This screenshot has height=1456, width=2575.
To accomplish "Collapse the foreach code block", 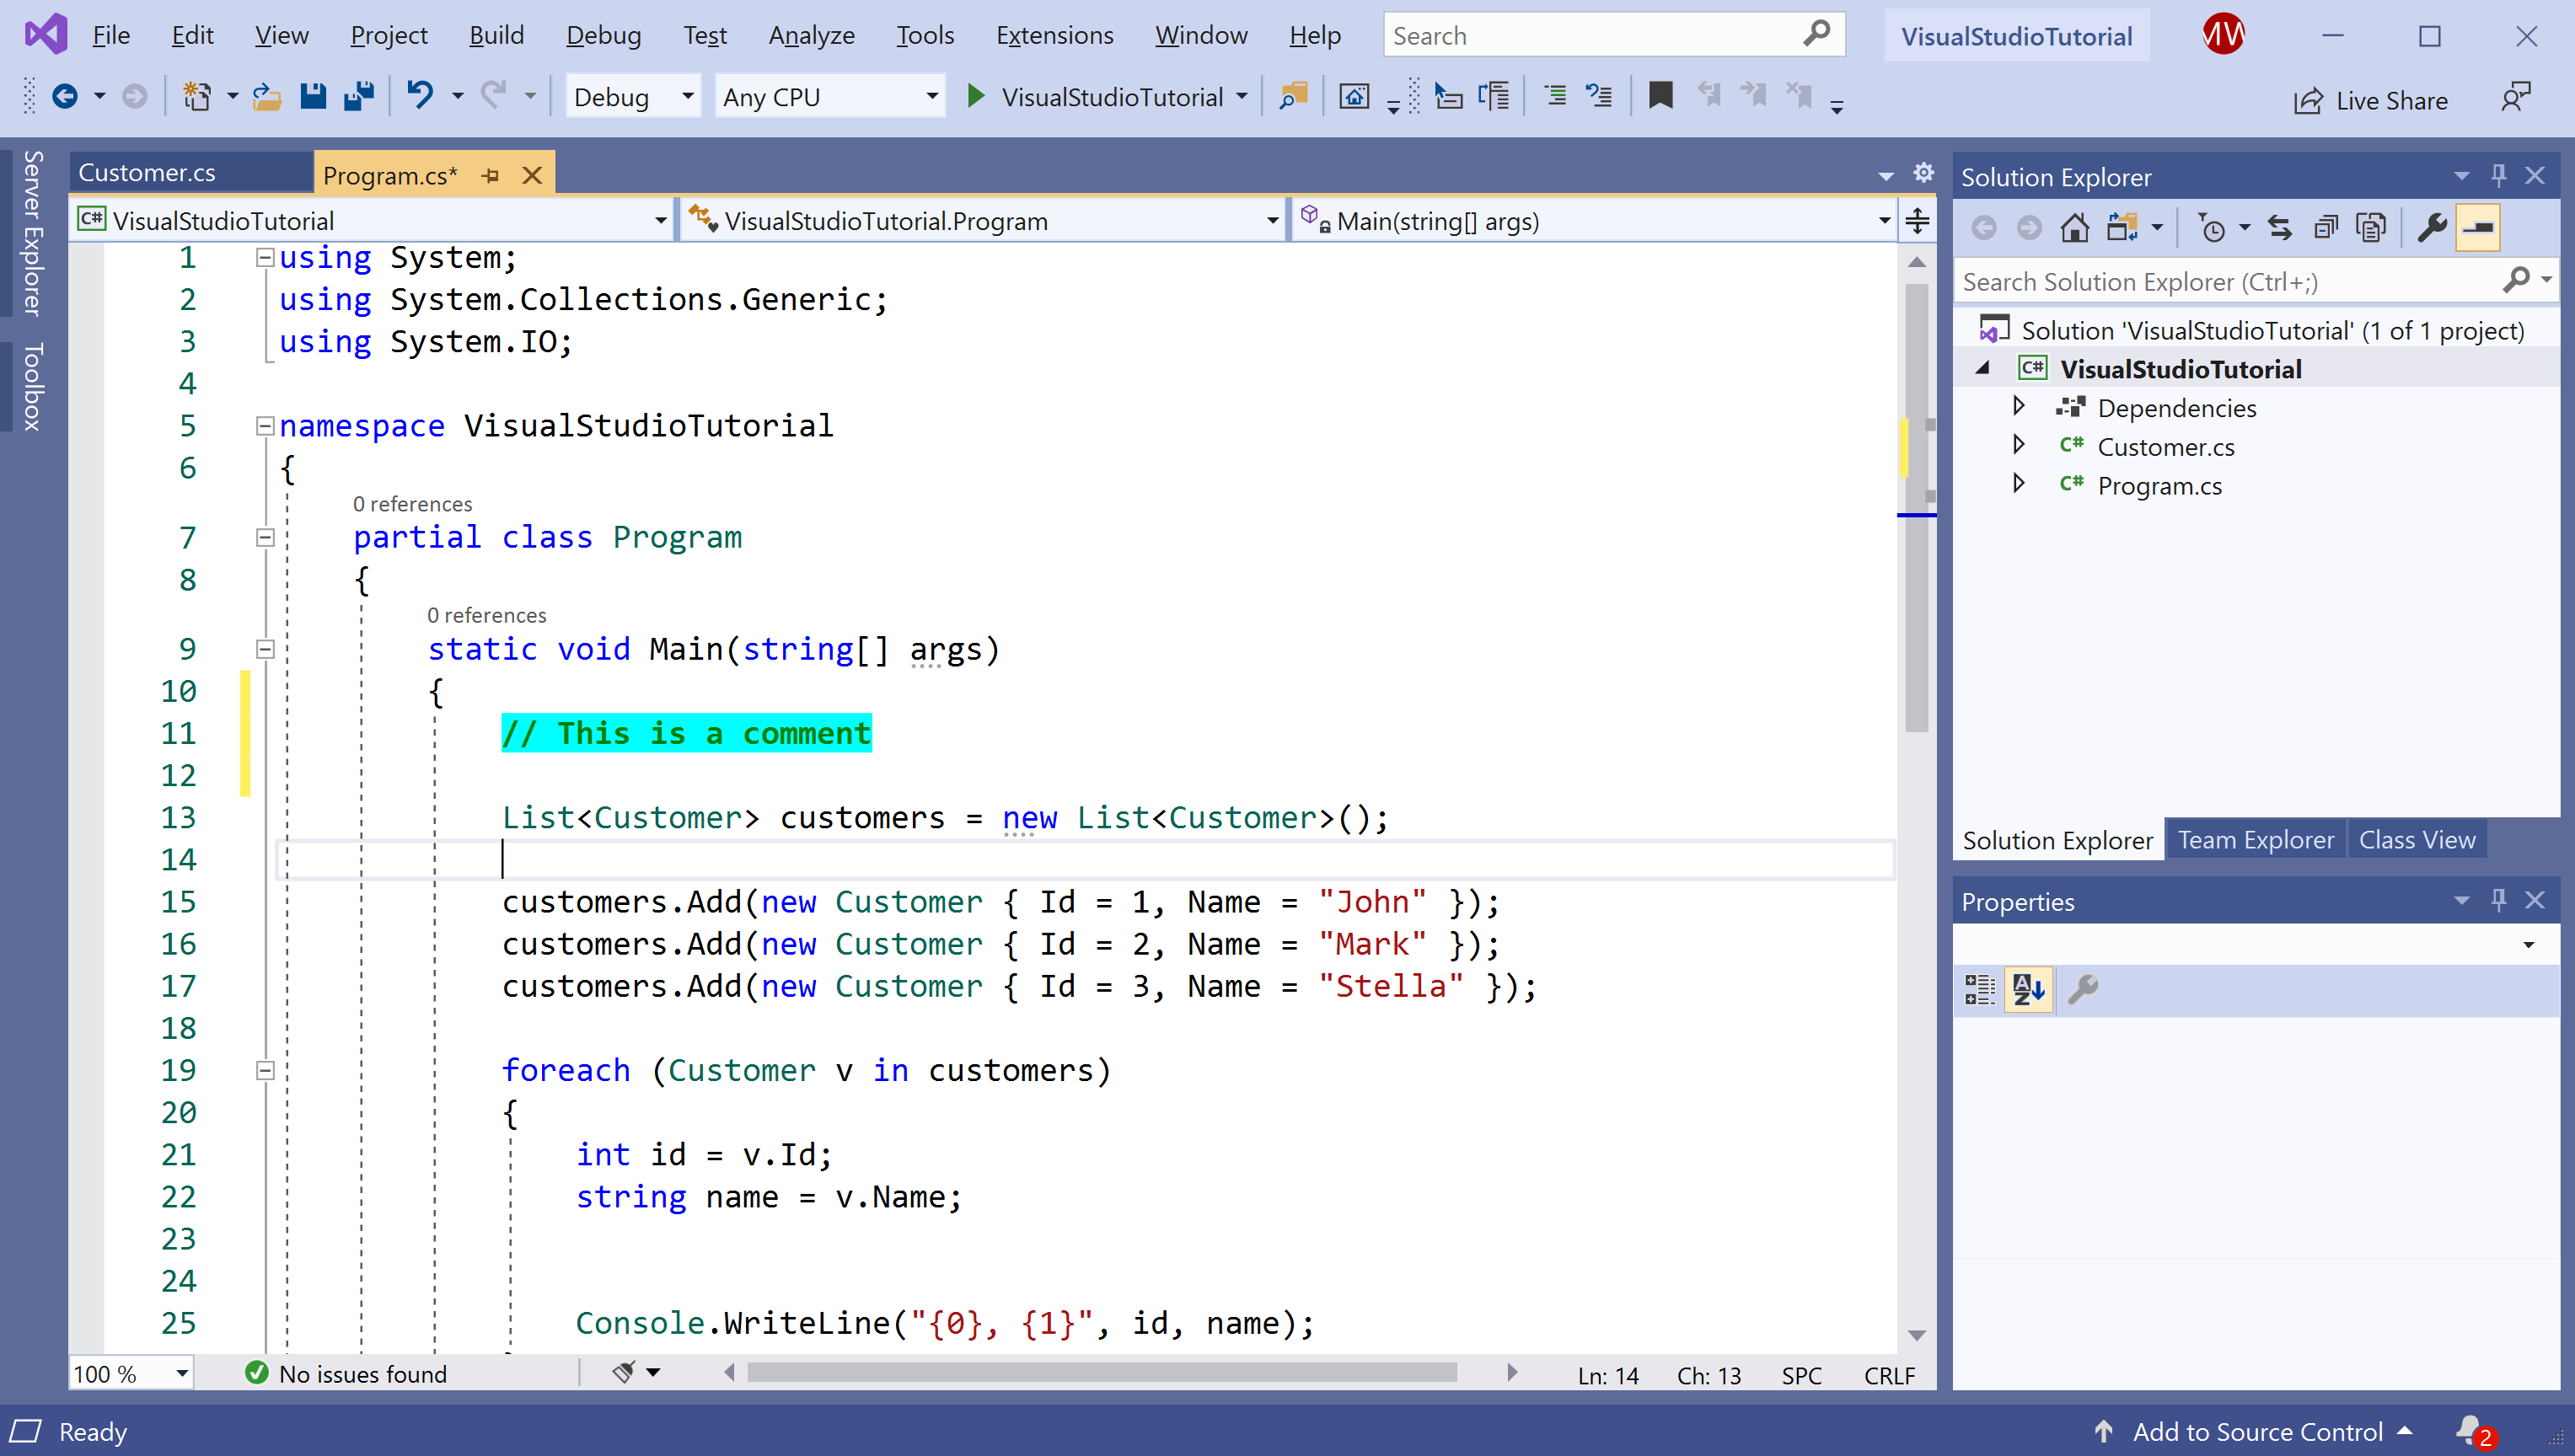I will [x=265, y=1071].
